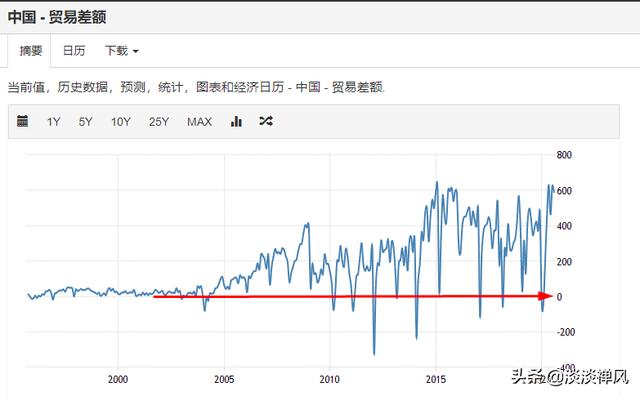Viewport: 640px width, 396px height.
Task: Click the 中国 - 贸易差额 page title
Action: [x=57, y=17]
